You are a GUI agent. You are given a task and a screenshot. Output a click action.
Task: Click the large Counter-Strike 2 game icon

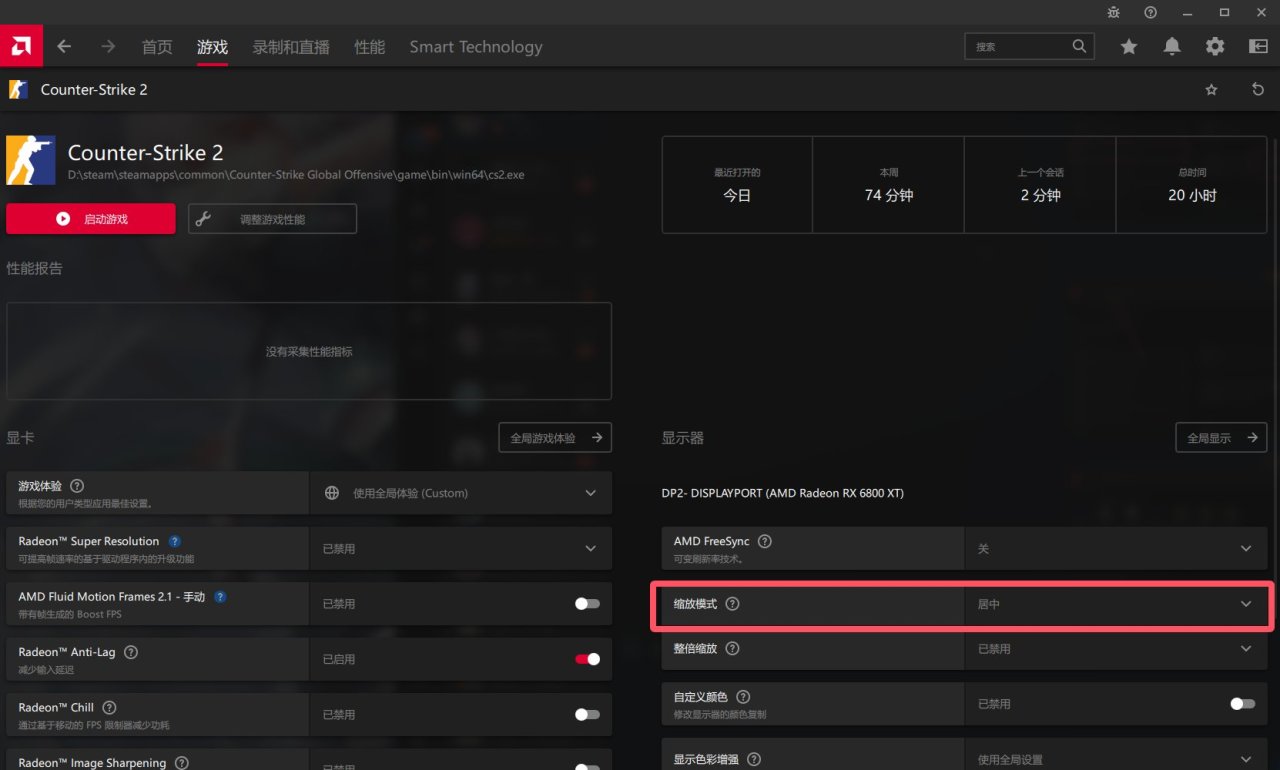pos(31,160)
